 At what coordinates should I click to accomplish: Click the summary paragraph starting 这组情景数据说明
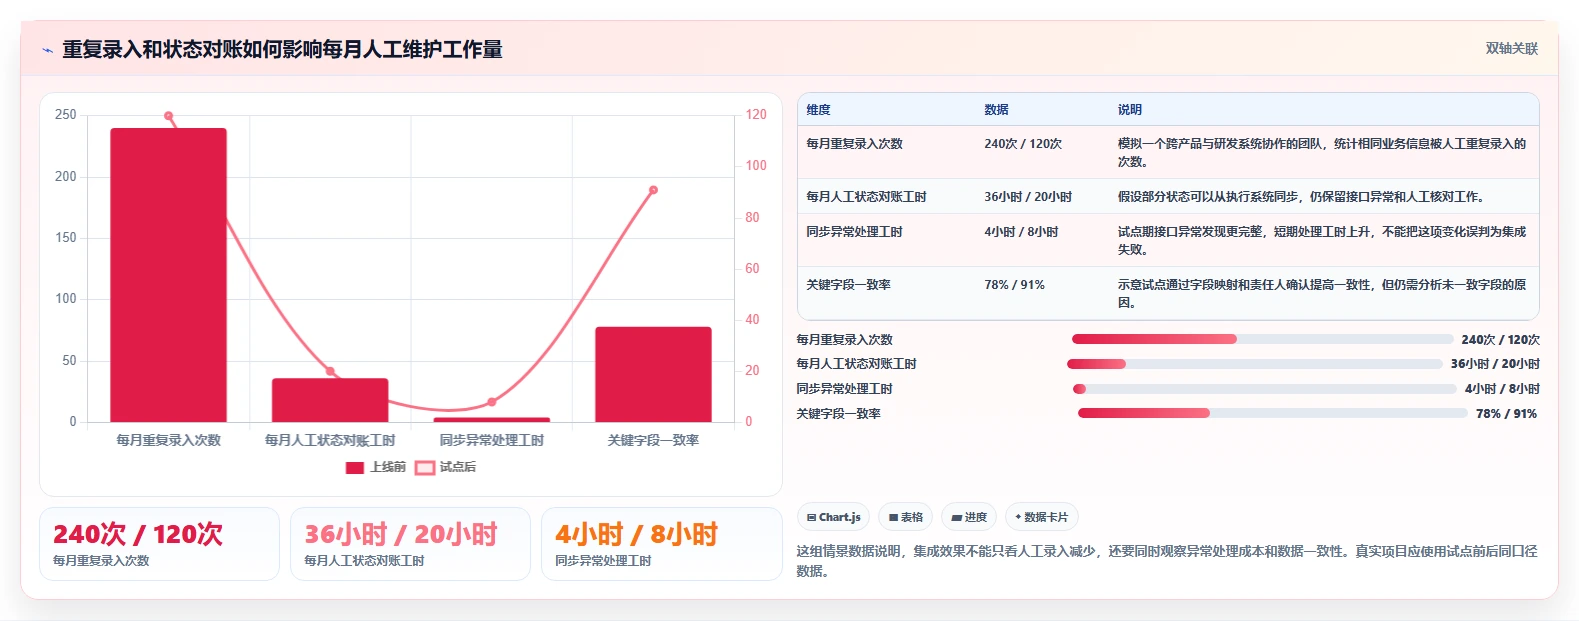(1167, 561)
